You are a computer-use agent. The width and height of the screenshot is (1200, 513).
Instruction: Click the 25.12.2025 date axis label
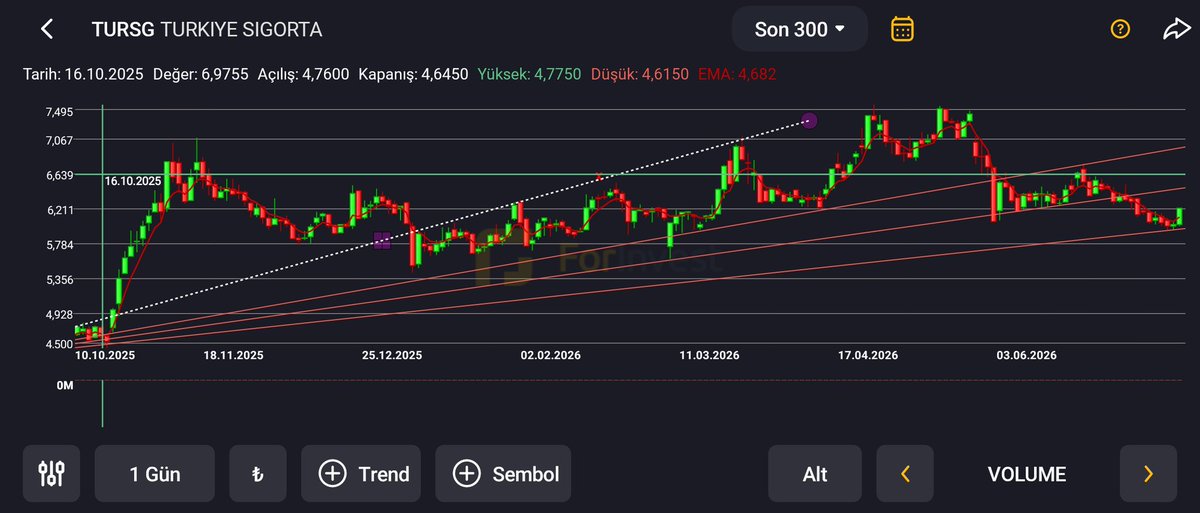(x=392, y=355)
